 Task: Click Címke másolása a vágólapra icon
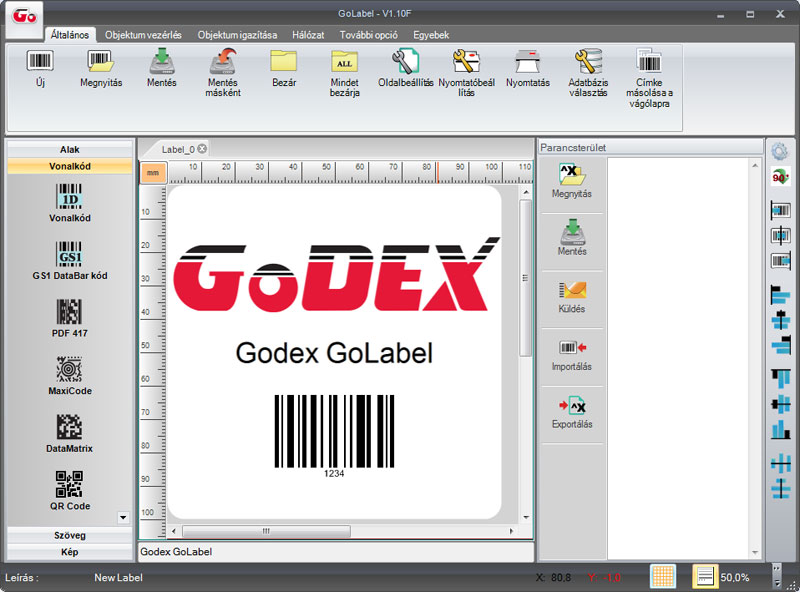click(649, 61)
